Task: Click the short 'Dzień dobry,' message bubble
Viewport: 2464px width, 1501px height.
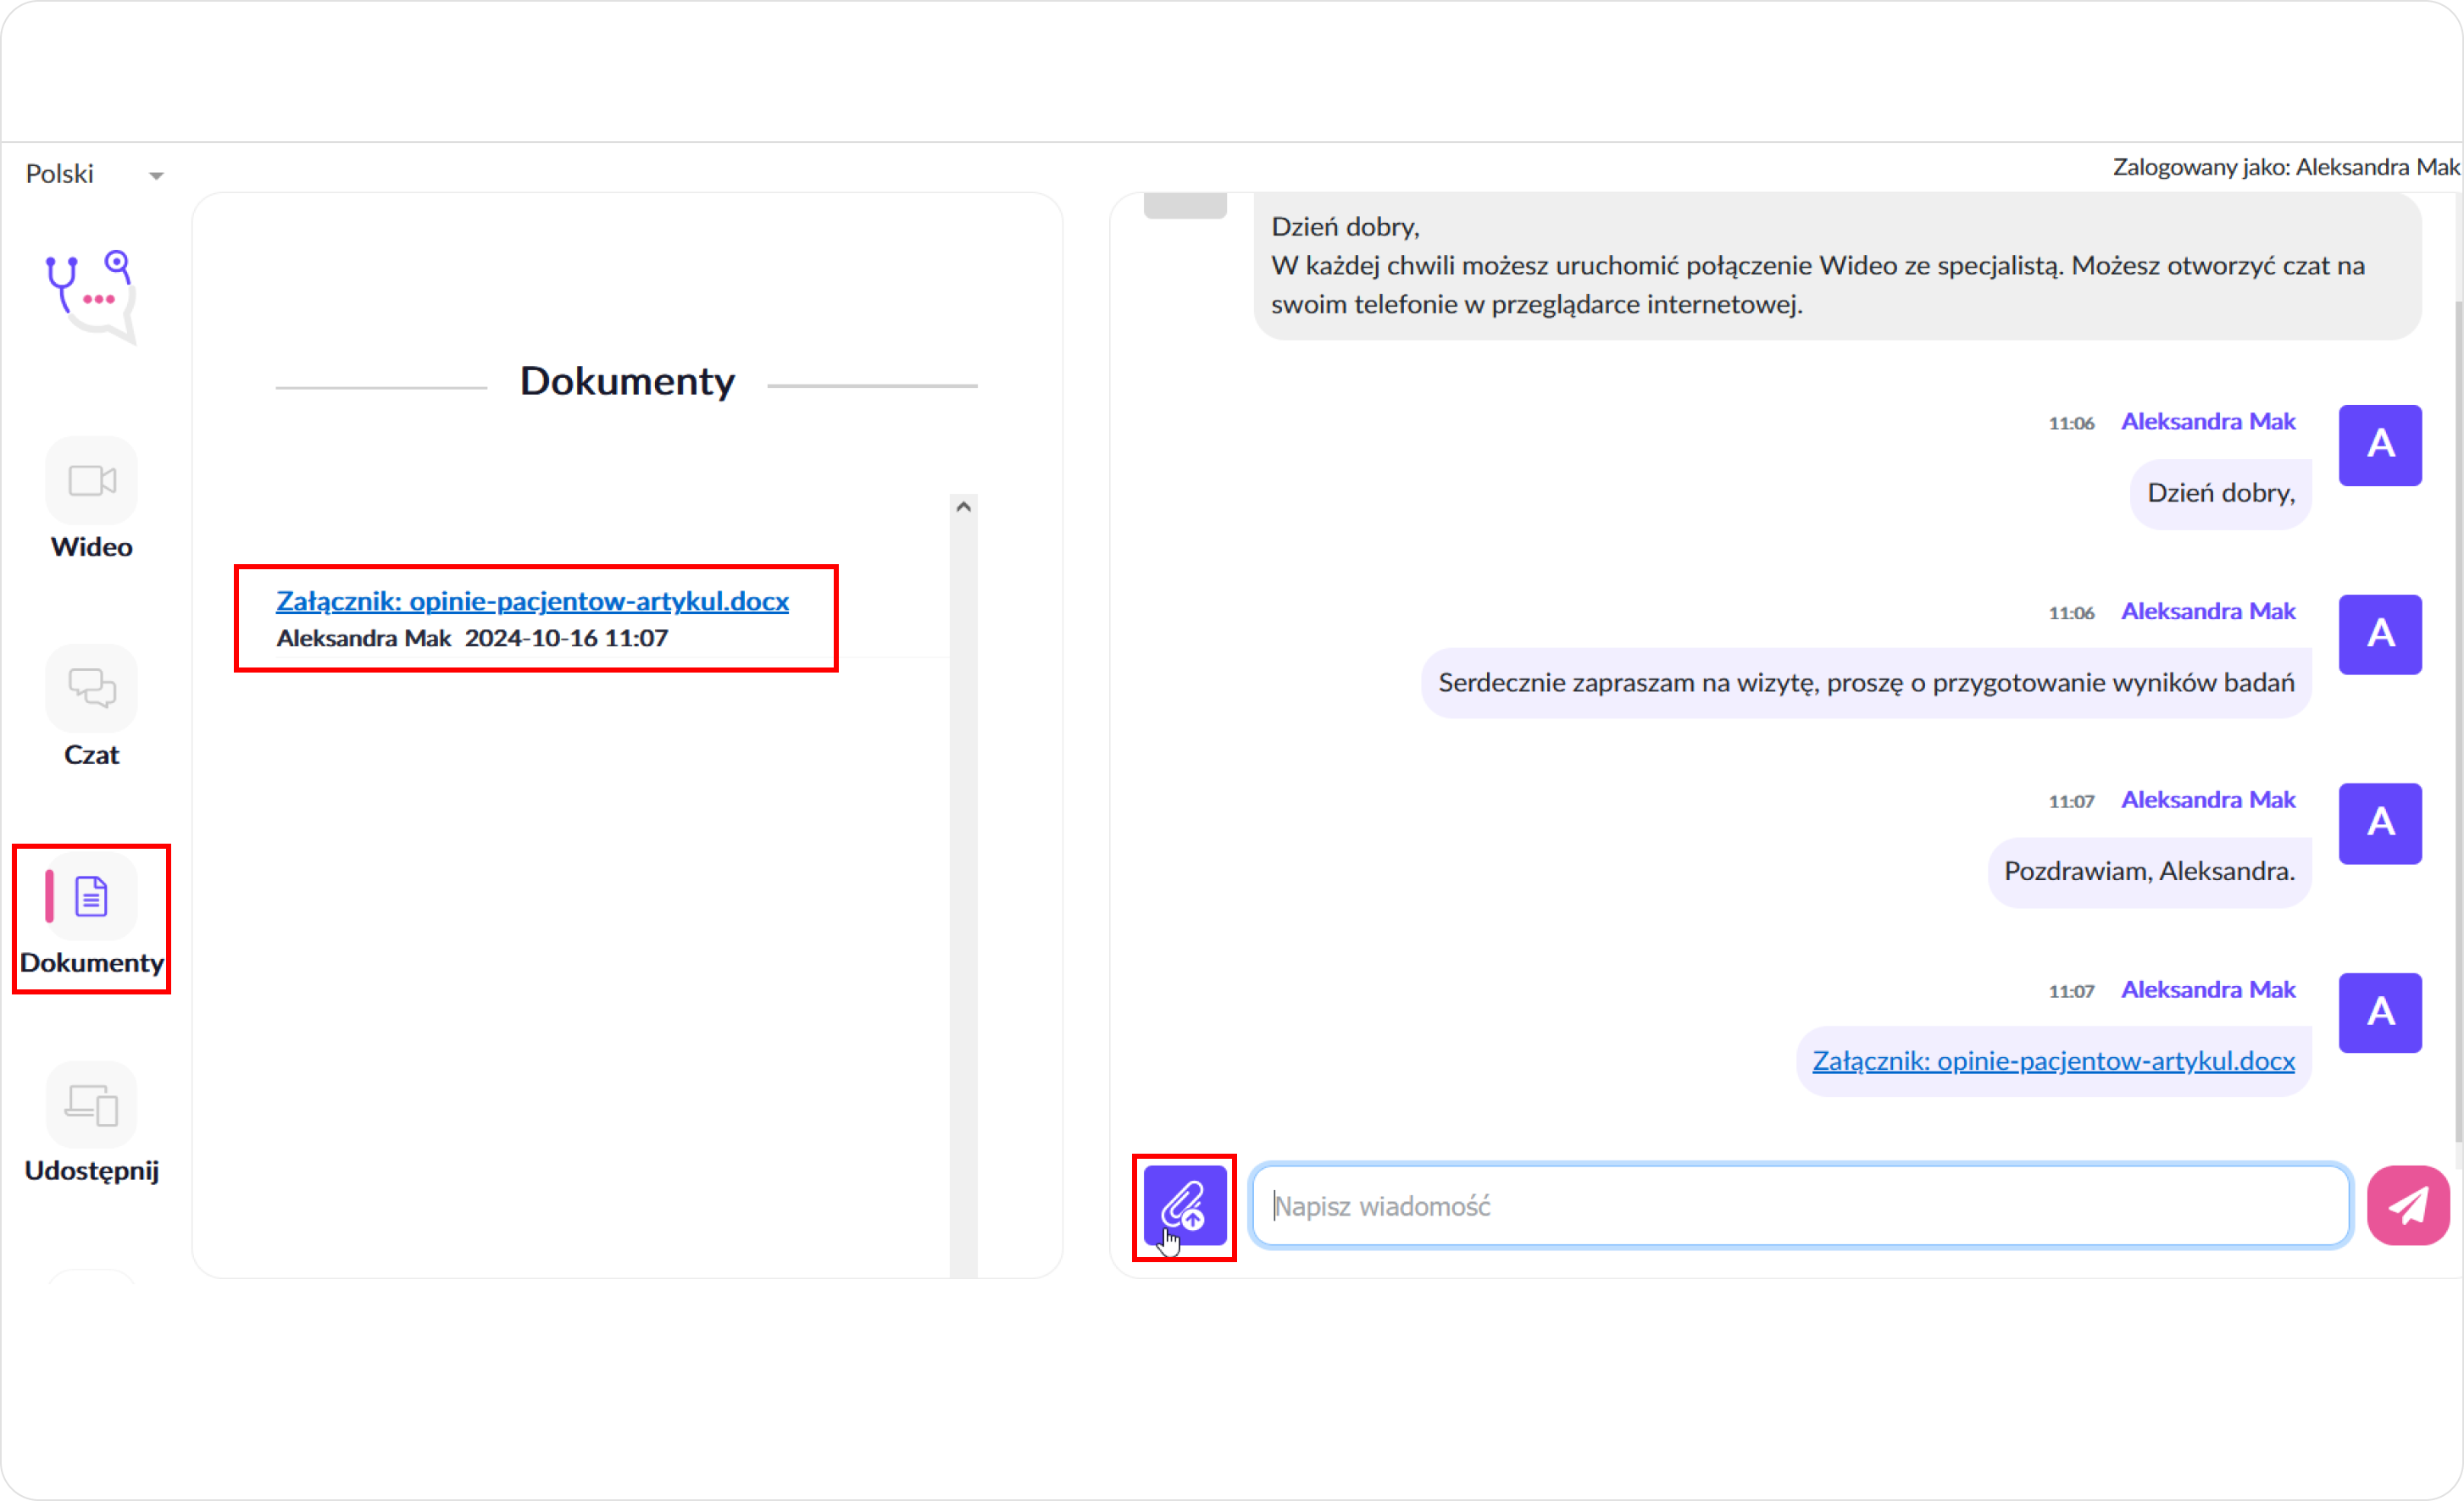Action: click(2220, 493)
